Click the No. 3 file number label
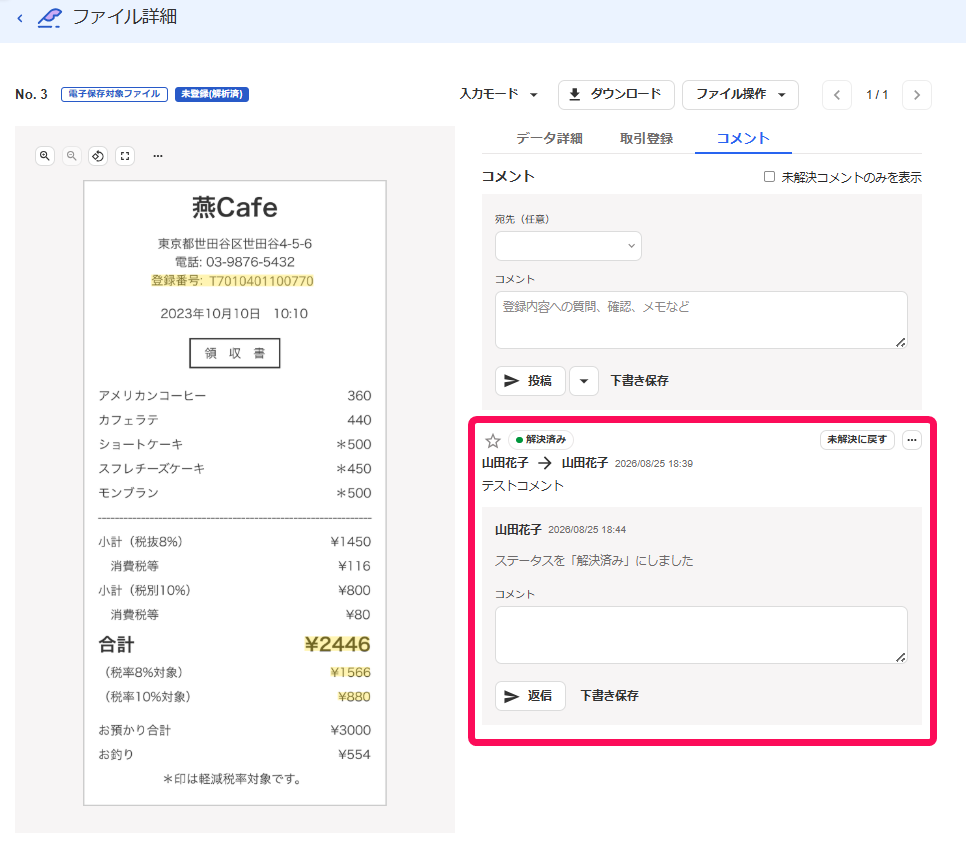This screenshot has height=845, width=966. [31, 94]
